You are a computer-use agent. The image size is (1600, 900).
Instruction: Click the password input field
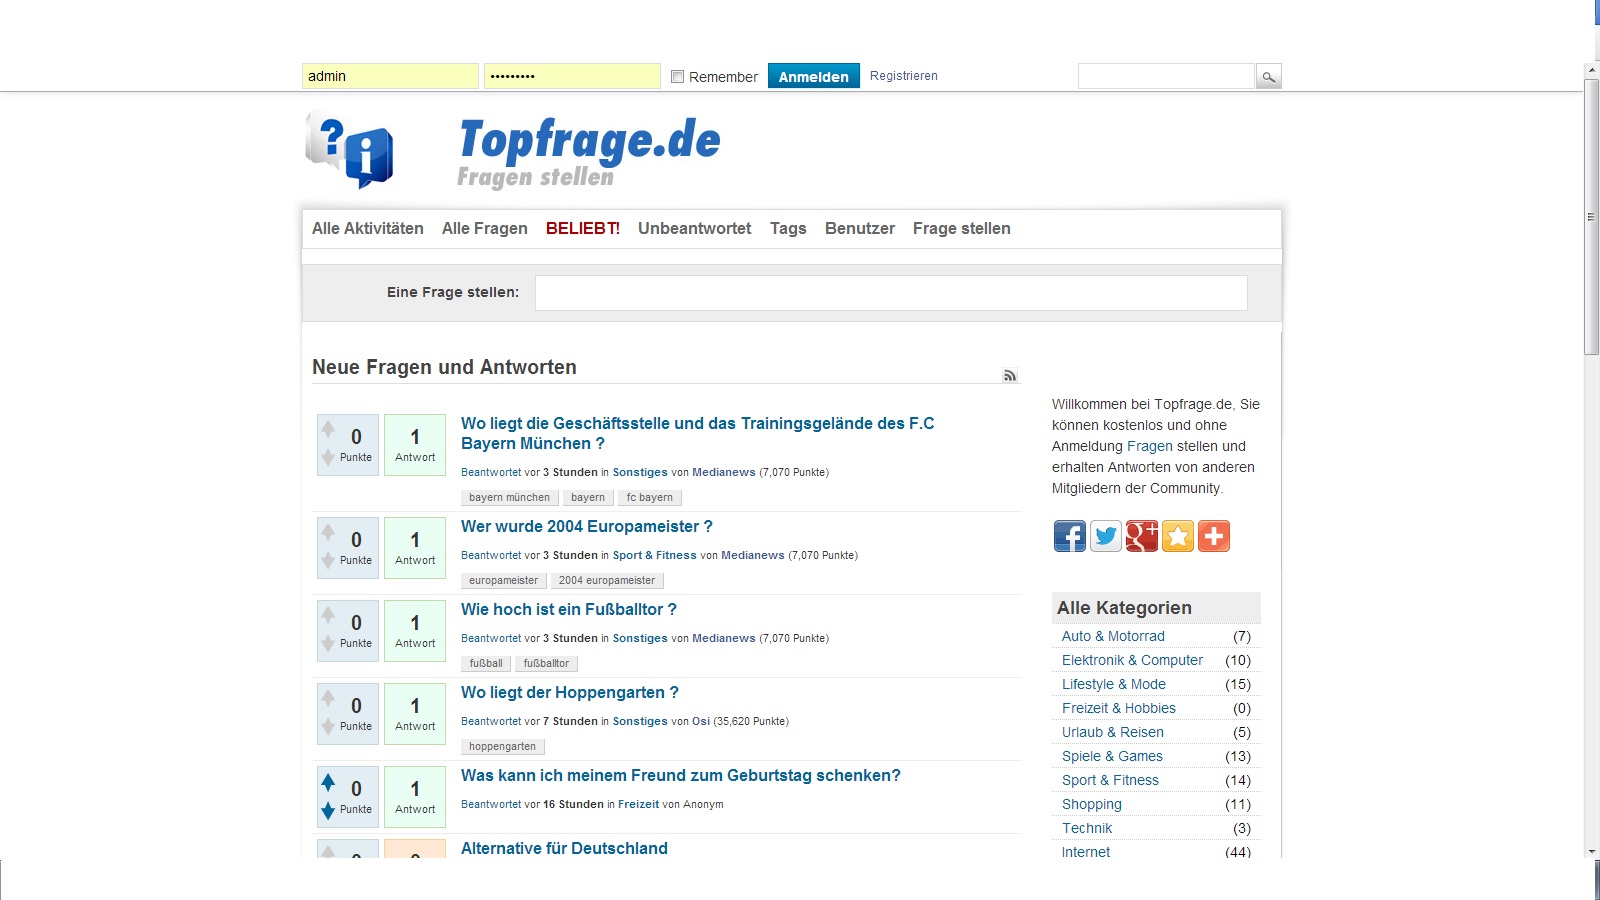point(572,76)
